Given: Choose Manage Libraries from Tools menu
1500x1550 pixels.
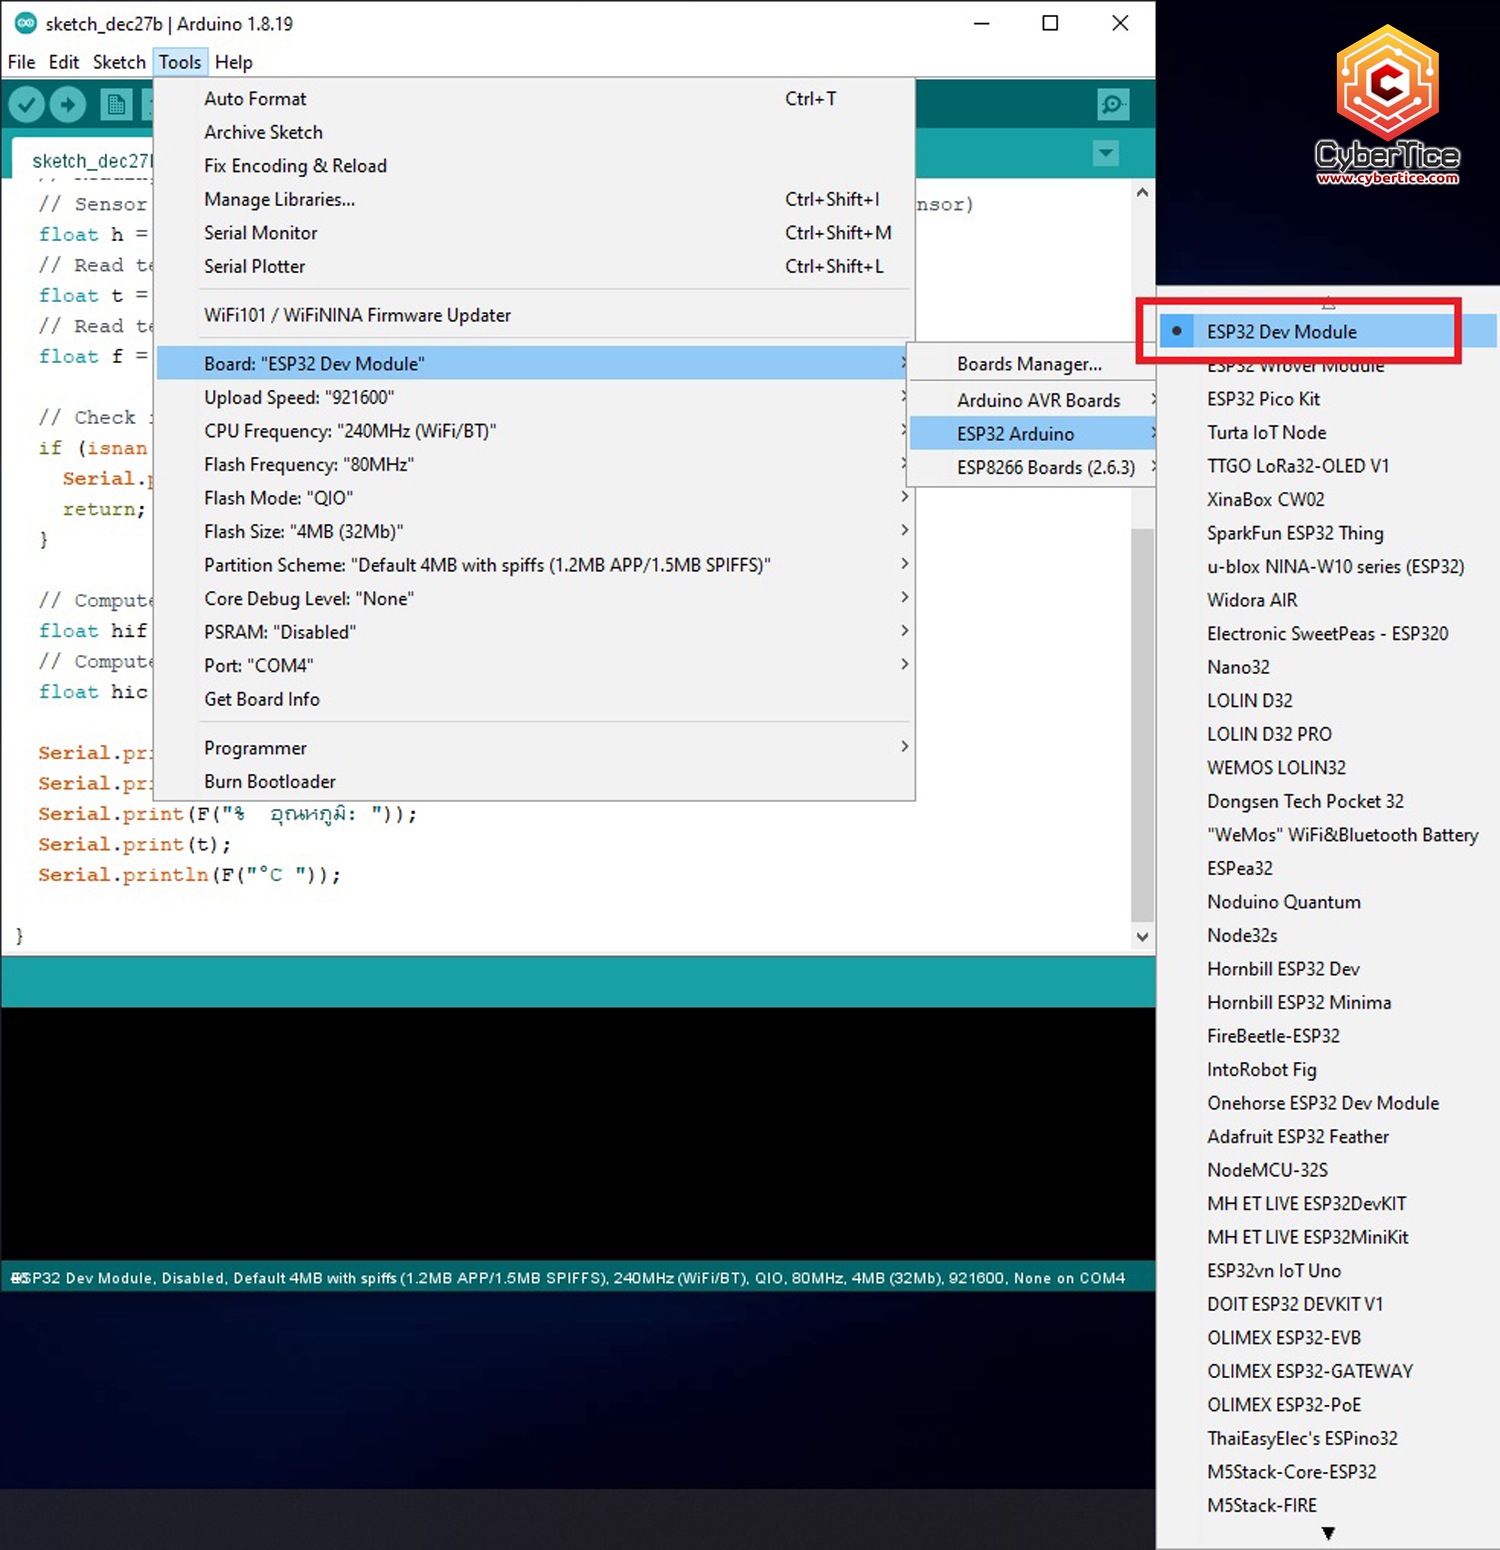Looking at the screenshot, I should (279, 199).
